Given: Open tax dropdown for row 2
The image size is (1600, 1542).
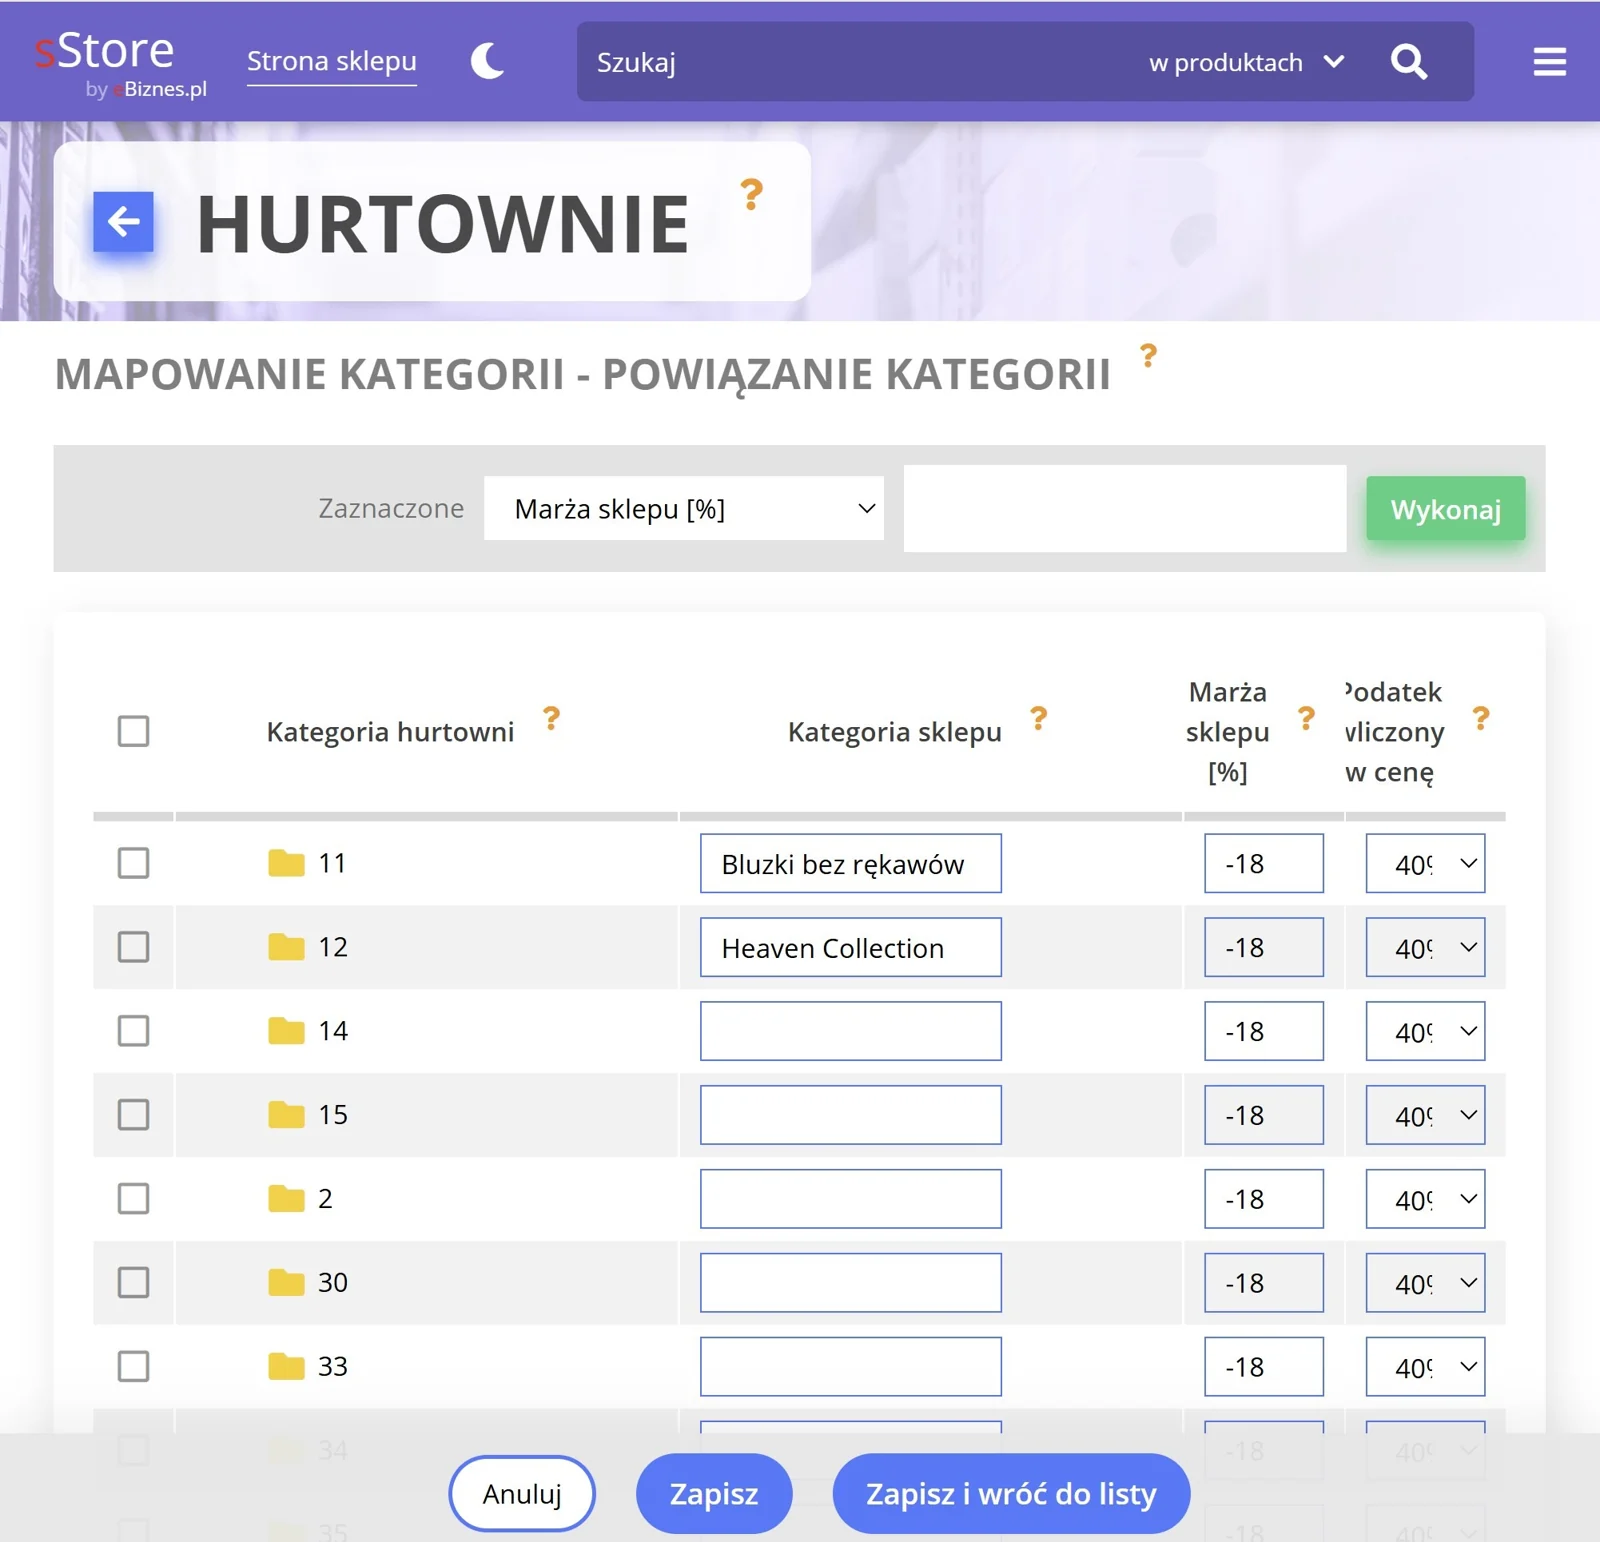Looking at the screenshot, I should (x=1425, y=1199).
